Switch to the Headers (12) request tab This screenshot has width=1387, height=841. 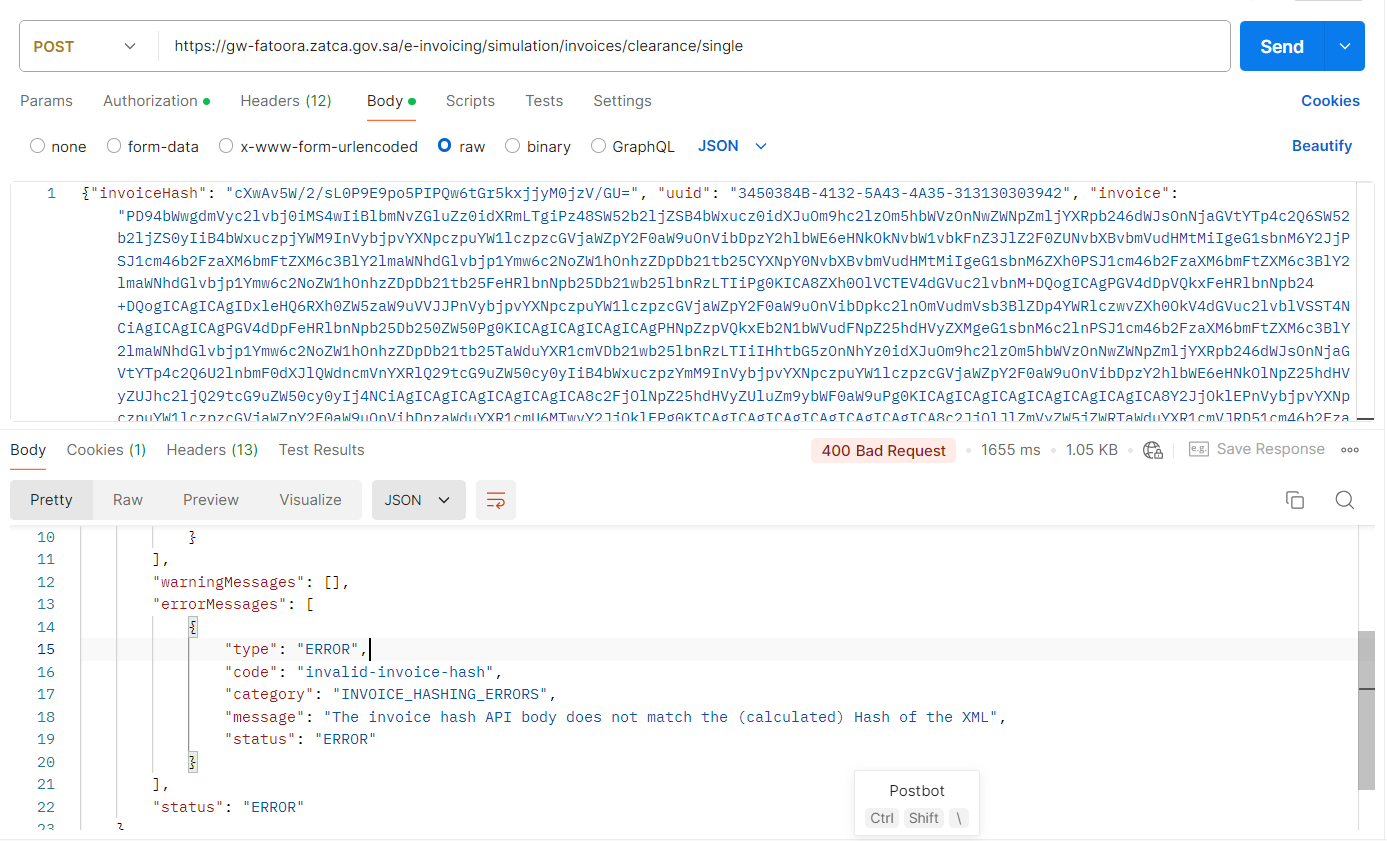tap(285, 101)
